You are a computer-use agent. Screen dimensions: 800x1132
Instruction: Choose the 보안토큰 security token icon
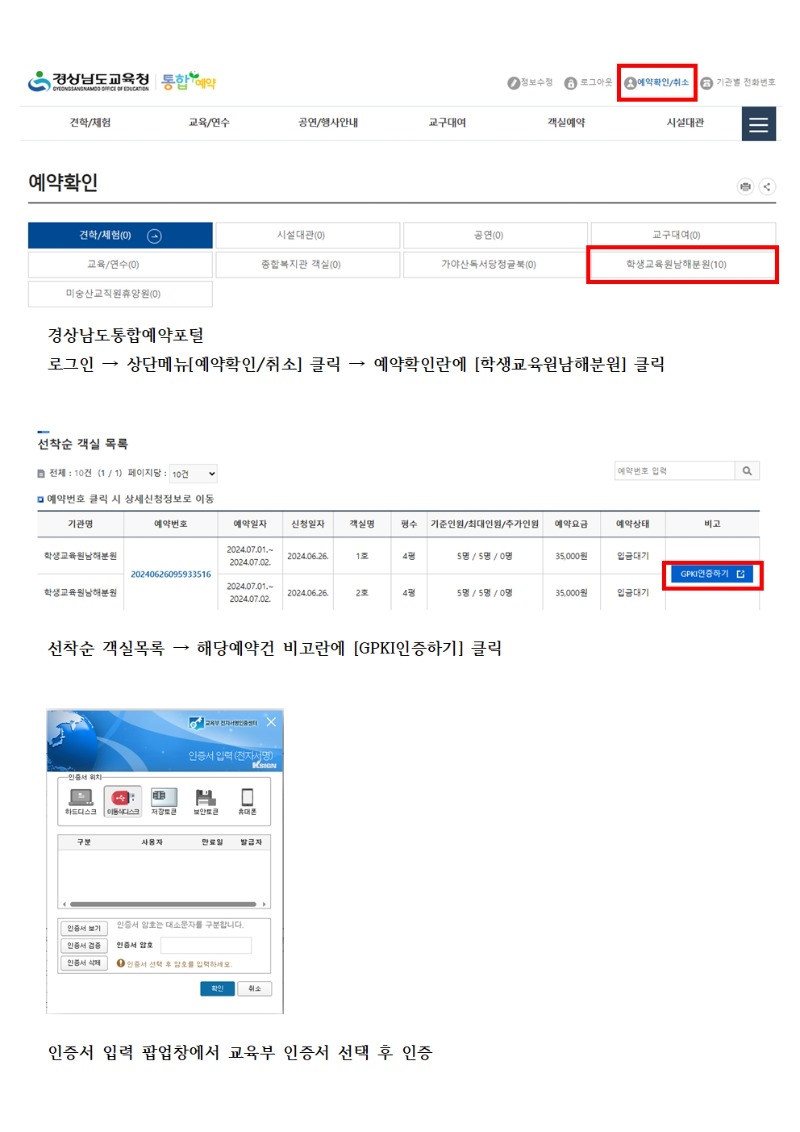[x=206, y=797]
